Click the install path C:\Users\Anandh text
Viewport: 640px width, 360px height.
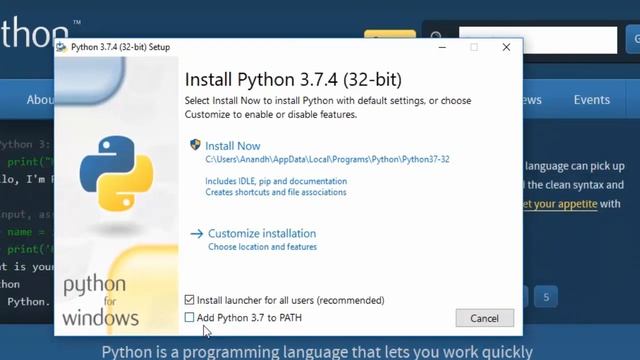(x=327, y=159)
